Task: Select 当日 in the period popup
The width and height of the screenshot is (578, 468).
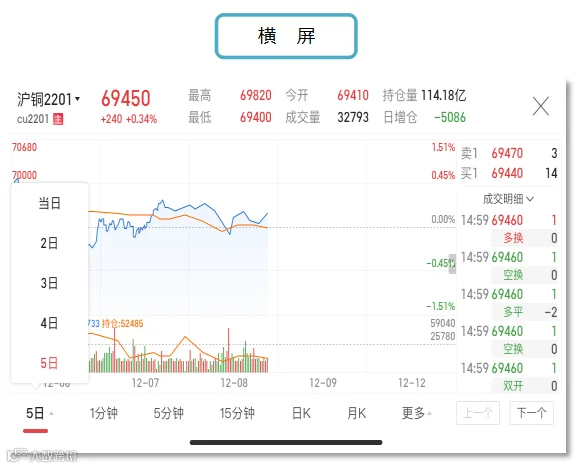Action: point(49,203)
